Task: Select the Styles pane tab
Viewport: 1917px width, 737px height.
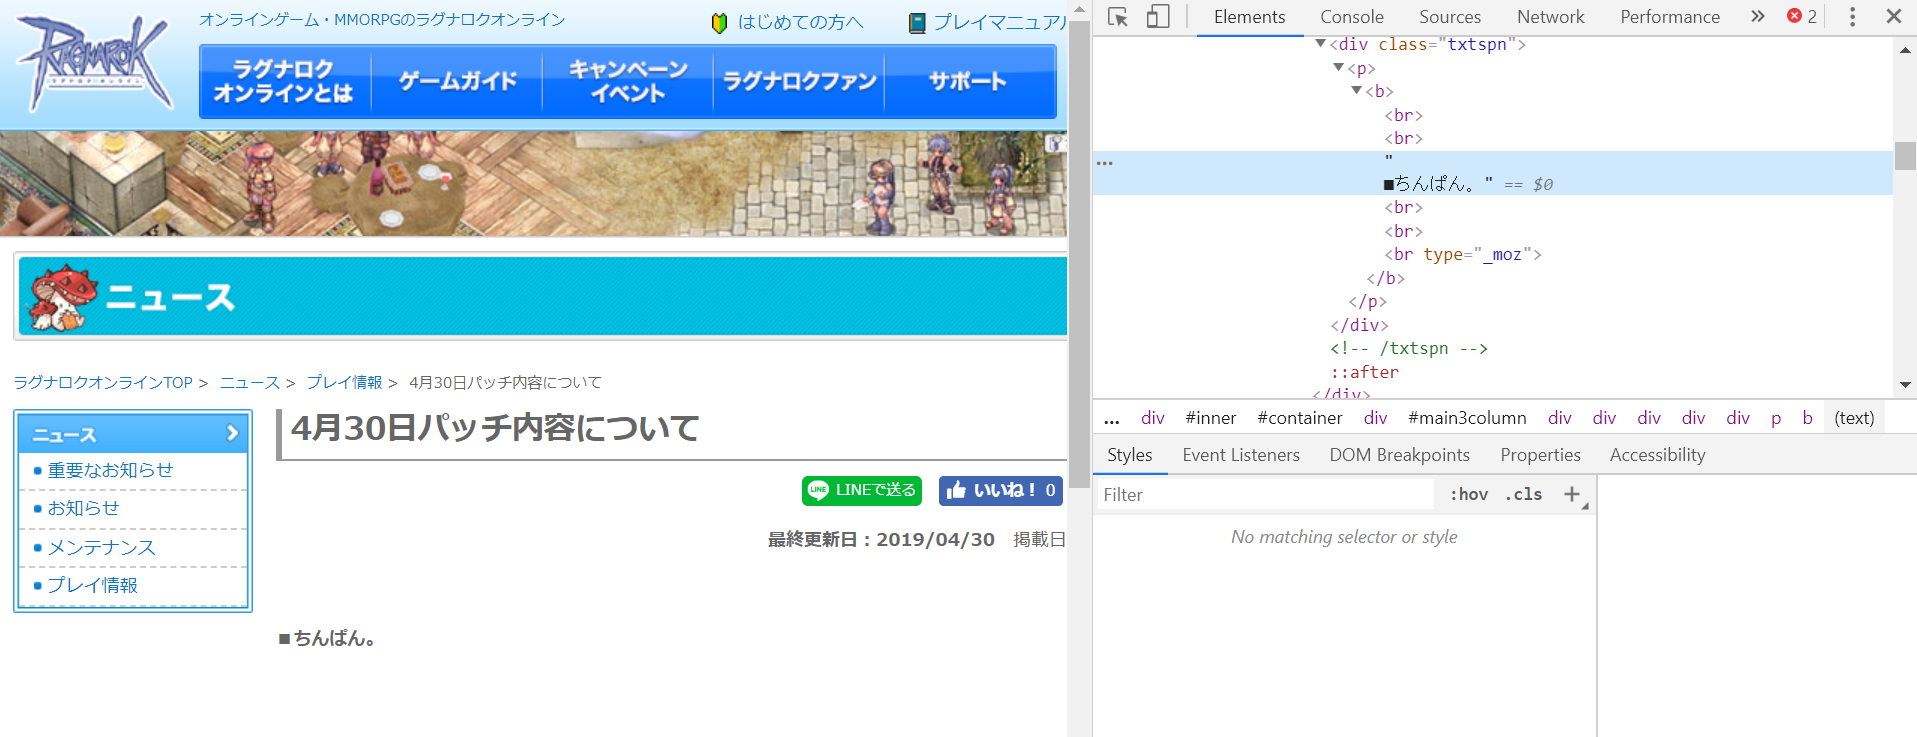Action: (1130, 455)
